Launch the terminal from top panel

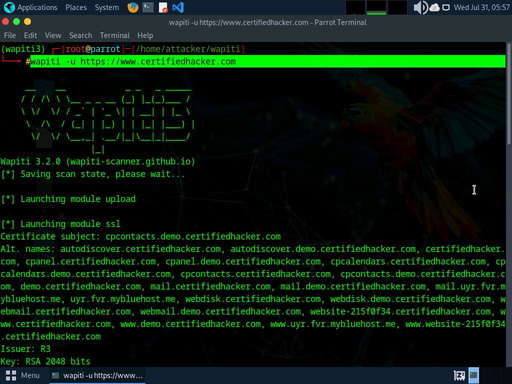coord(148,7)
